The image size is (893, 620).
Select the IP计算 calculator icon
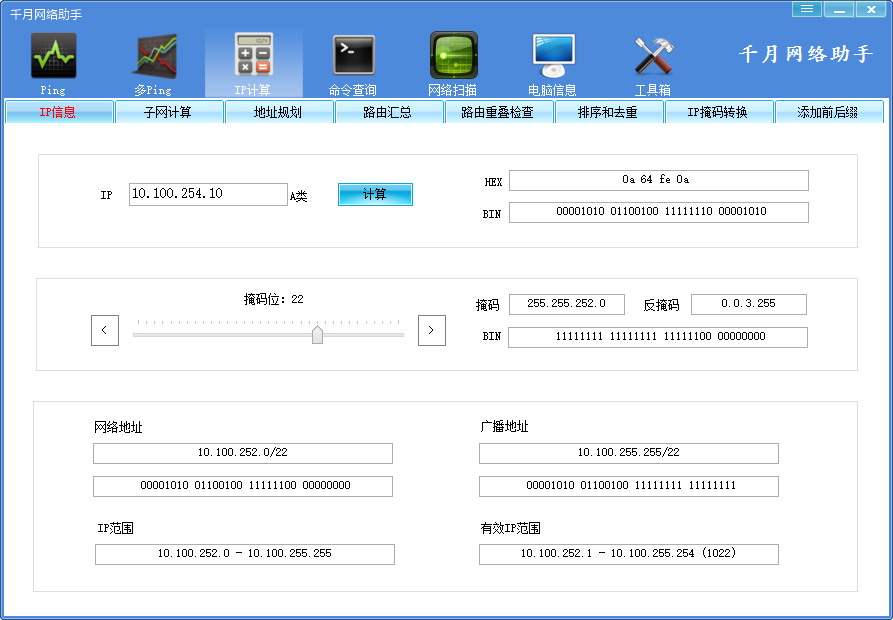pos(253,55)
